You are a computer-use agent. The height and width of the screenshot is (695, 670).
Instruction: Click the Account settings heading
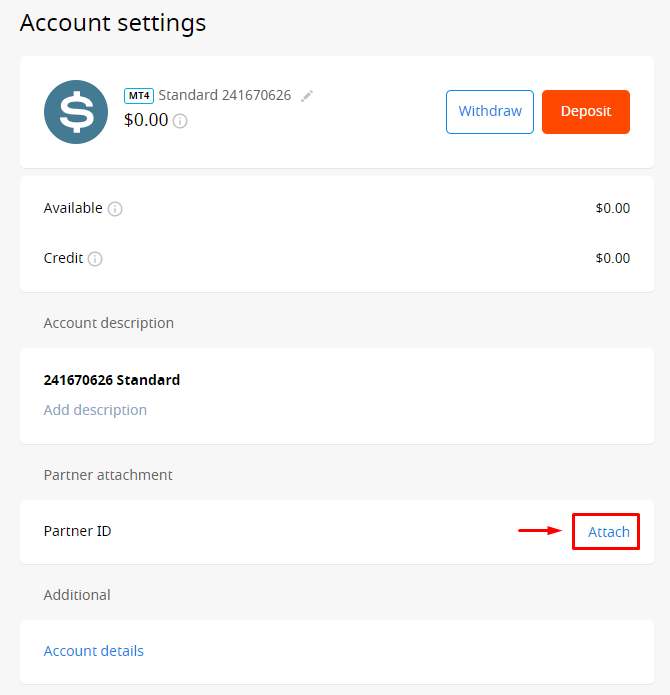pos(113,23)
